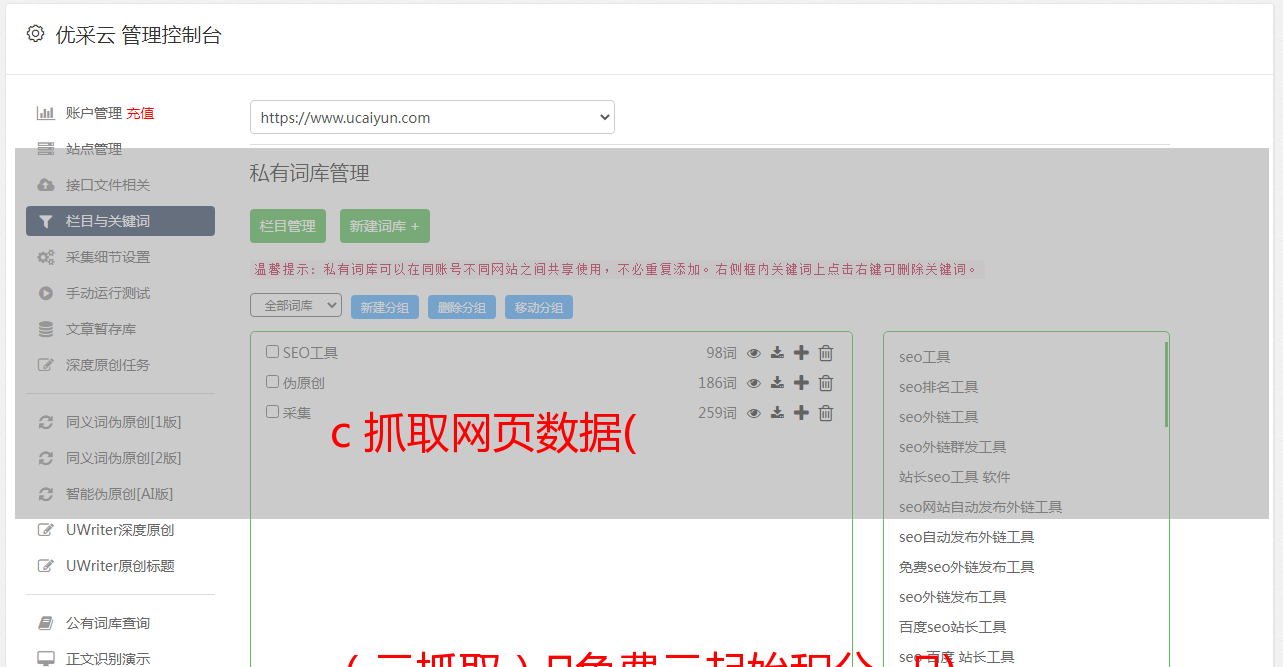The height and width of the screenshot is (667, 1283).
Task: Click the database icon for 文章暂存库
Action: click(x=46, y=329)
